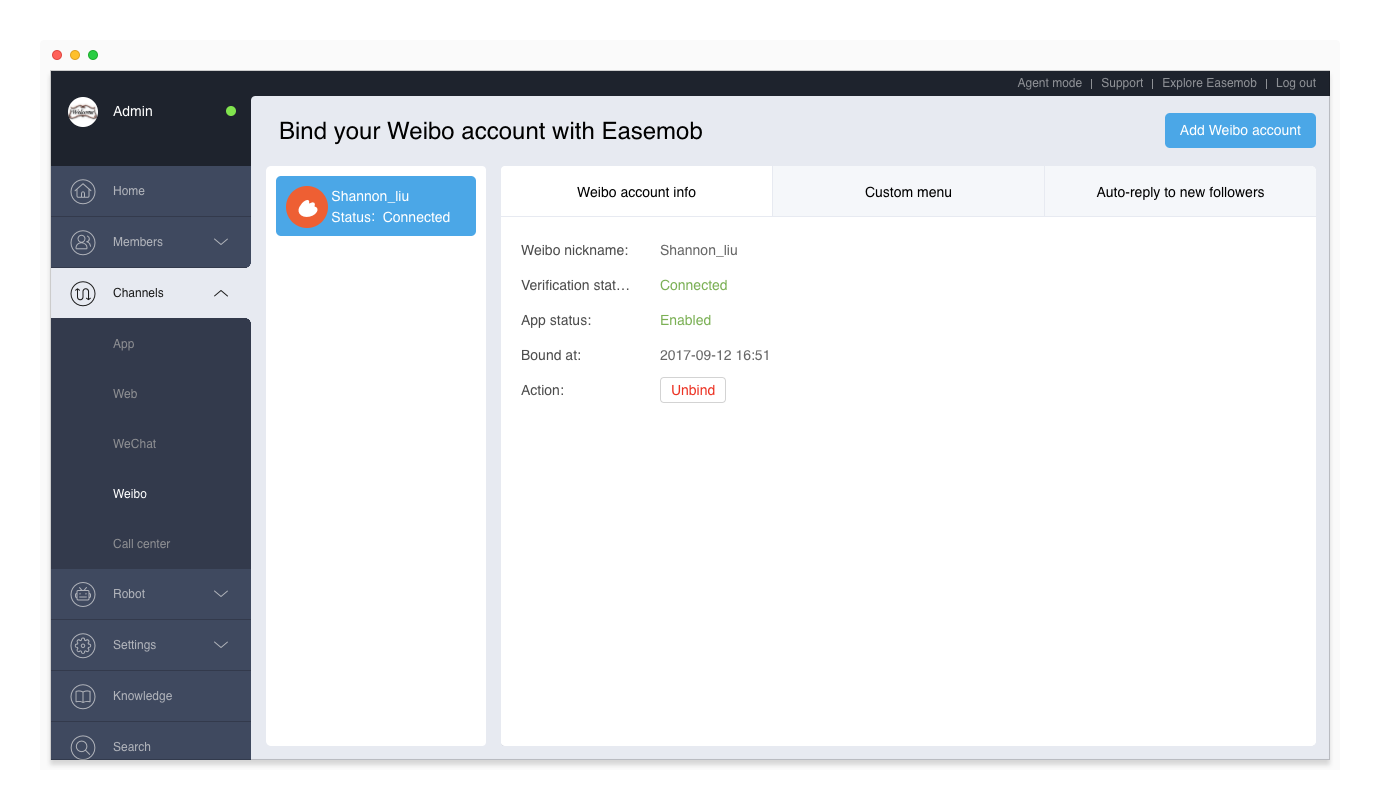
Task: Click the Admin name at top left
Action: pos(133,111)
